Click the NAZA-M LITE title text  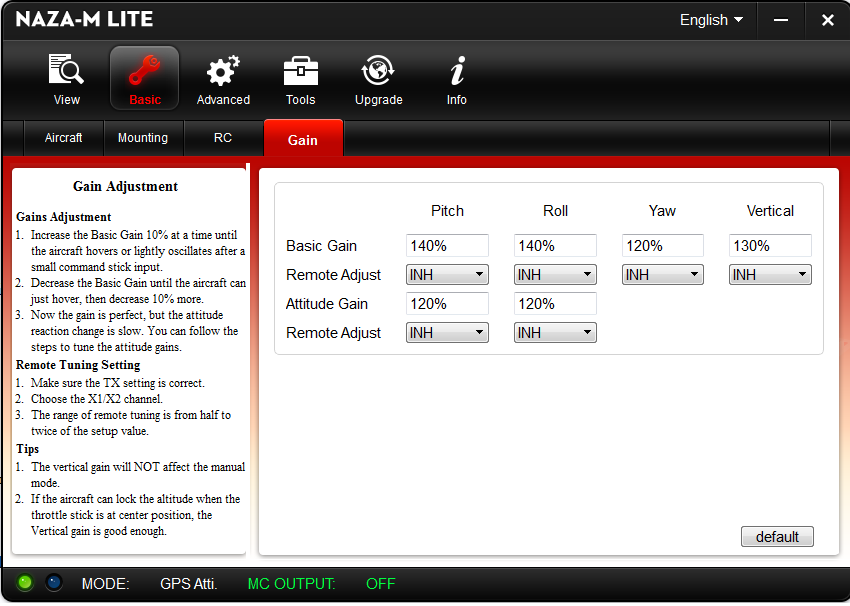(84, 20)
